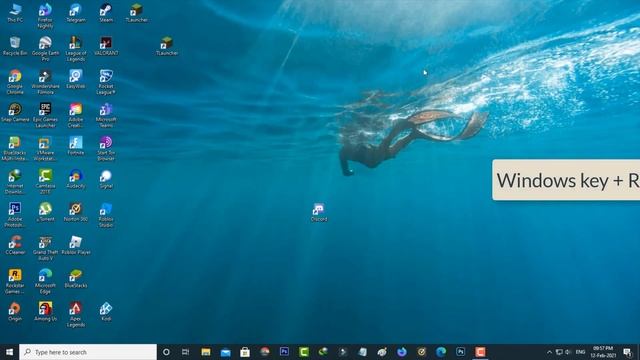Select the EasyWeb desktop shortcut
The width and height of the screenshot is (640, 360).
(x=76, y=79)
